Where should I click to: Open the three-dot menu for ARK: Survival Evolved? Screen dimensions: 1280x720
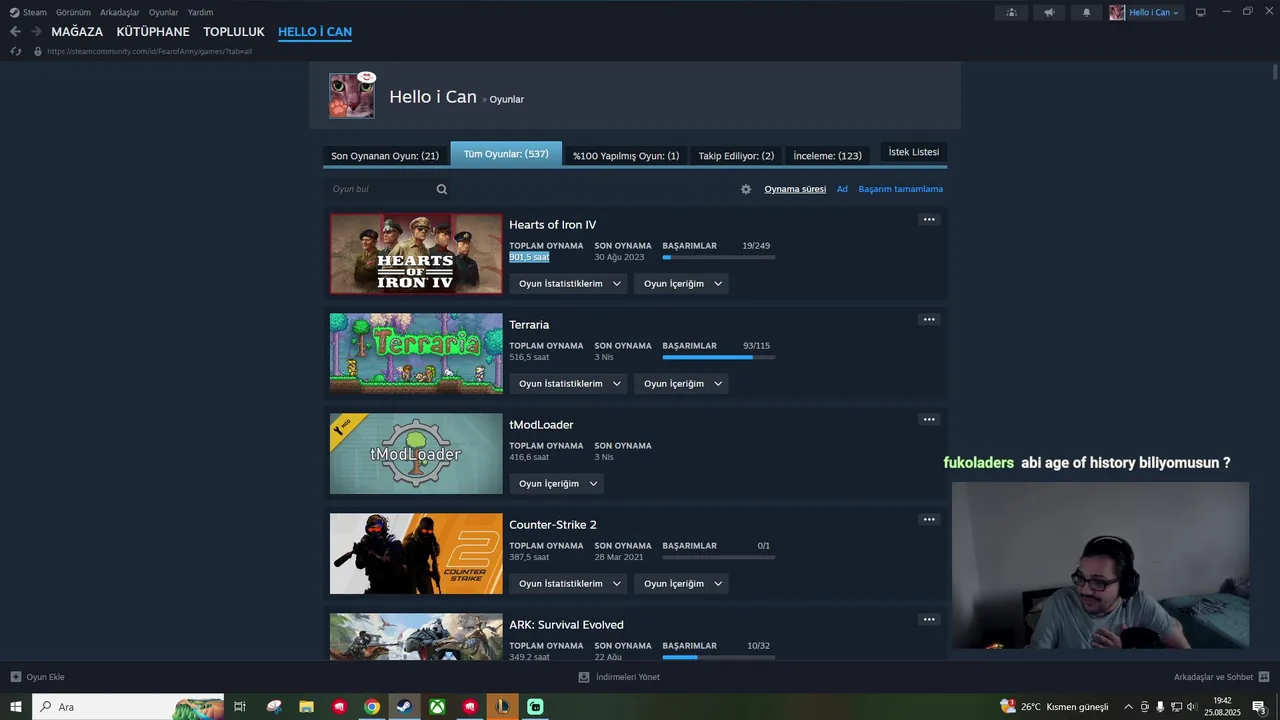click(929, 619)
